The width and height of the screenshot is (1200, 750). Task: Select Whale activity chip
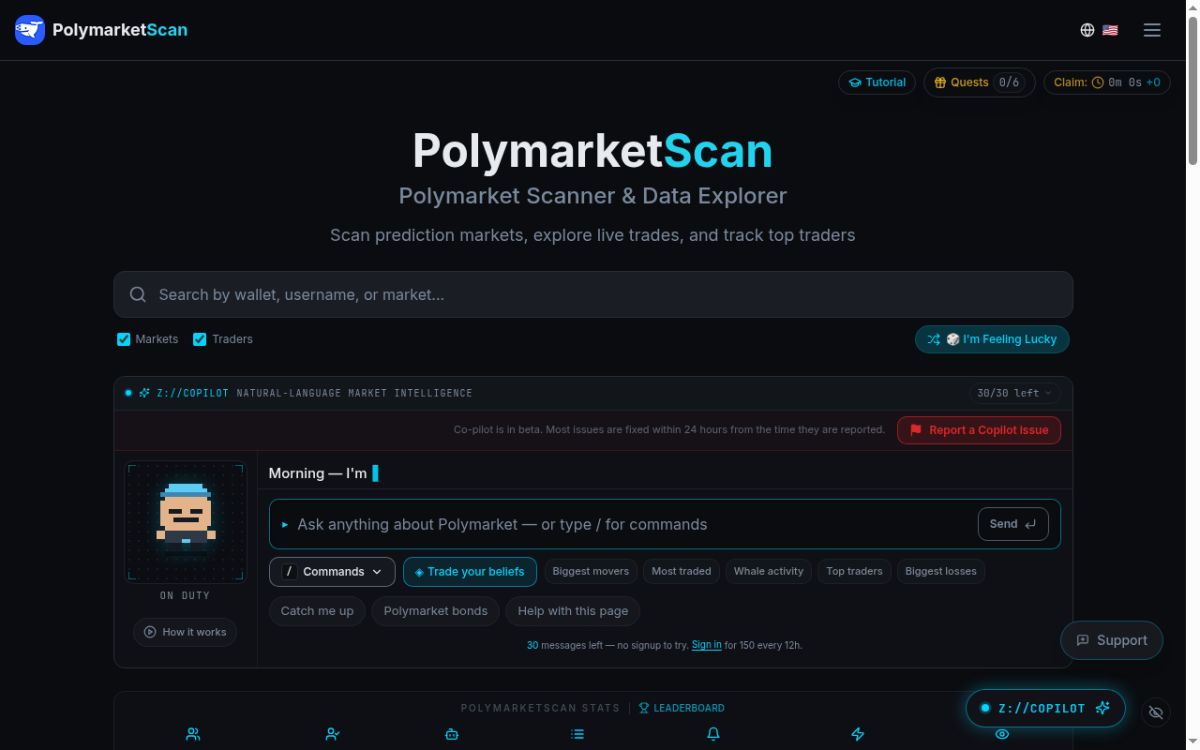click(x=769, y=571)
